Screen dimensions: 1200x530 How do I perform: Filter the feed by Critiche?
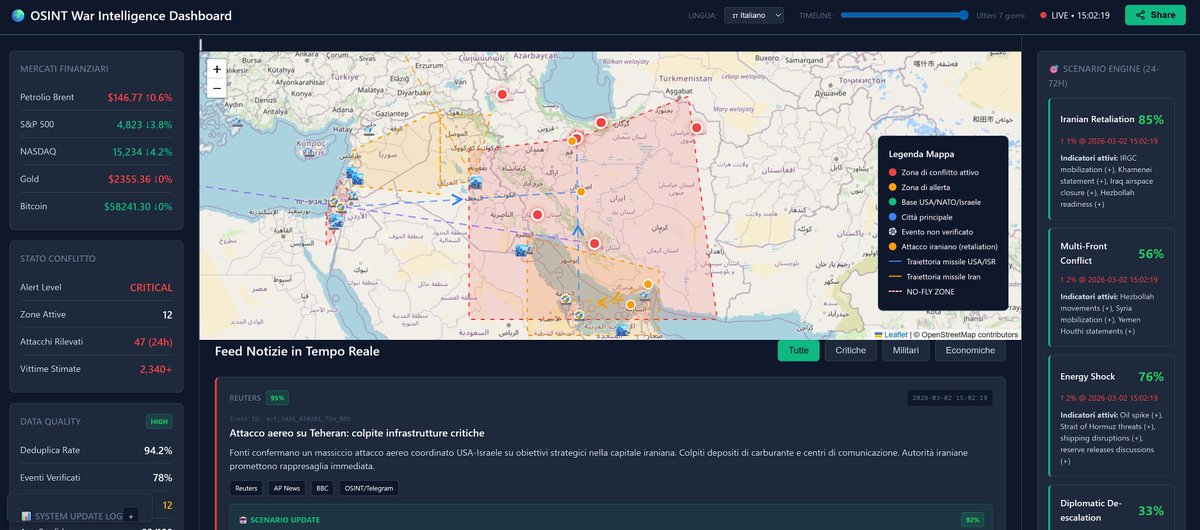click(851, 351)
